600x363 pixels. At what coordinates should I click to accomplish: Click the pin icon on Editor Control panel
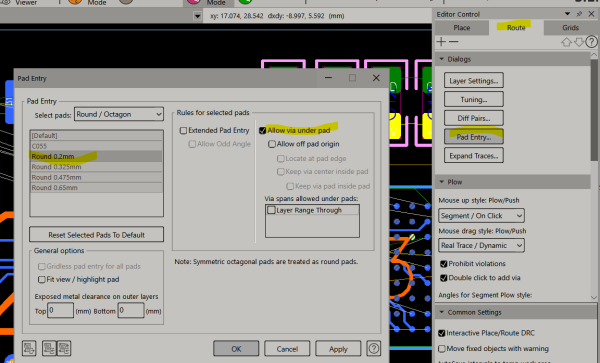point(579,14)
